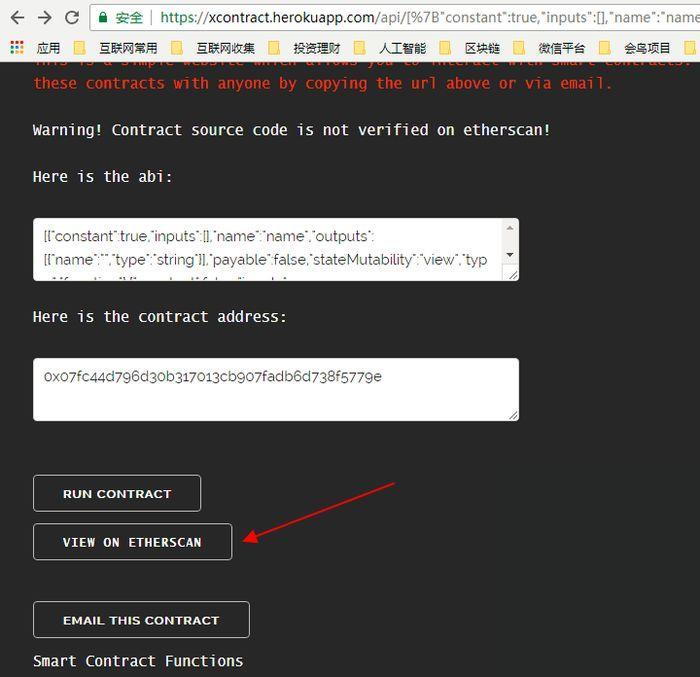Image resolution: width=700 pixels, height=677 pixels.
Task: Open the apps grid icon in bookmarks bar
Action: tap(17, 47)
